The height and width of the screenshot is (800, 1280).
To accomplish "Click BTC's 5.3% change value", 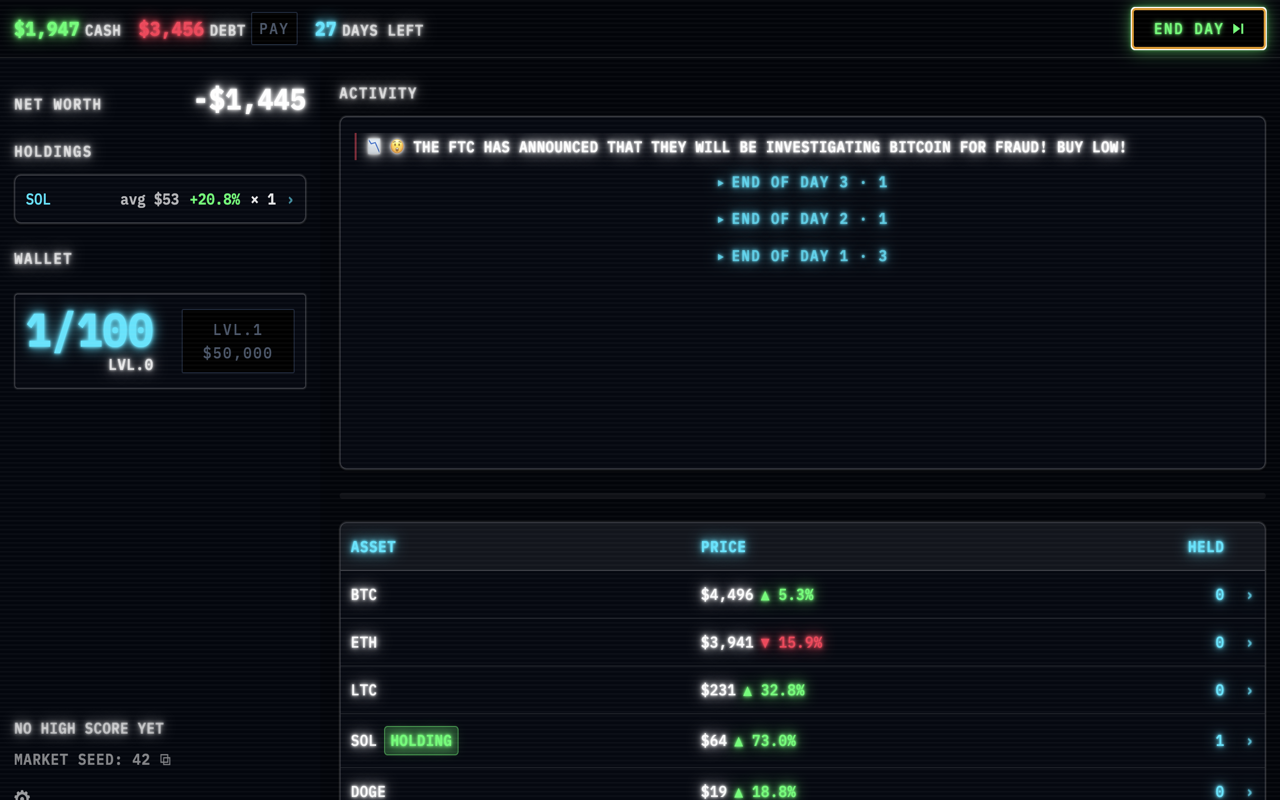I will (x=796, y=595).
